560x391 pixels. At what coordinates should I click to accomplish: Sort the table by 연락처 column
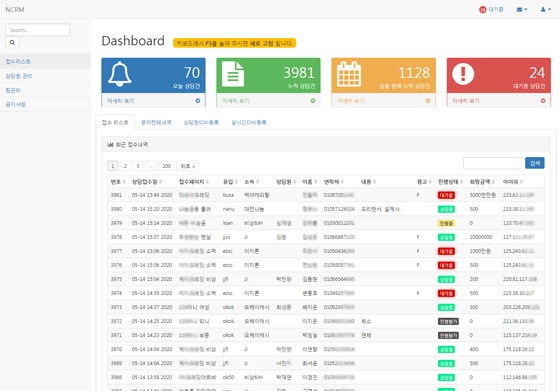tap(334, 182)
